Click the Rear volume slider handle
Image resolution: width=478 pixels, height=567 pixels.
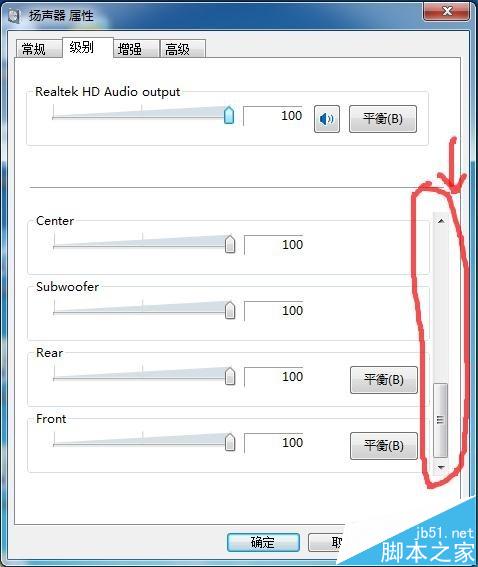coord(230,376)
